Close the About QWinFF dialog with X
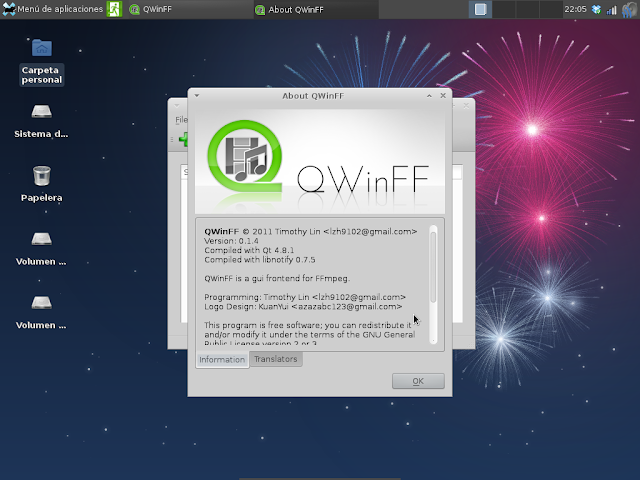The height and width of the screenshot is (480, 640). [x=443, y=96]
